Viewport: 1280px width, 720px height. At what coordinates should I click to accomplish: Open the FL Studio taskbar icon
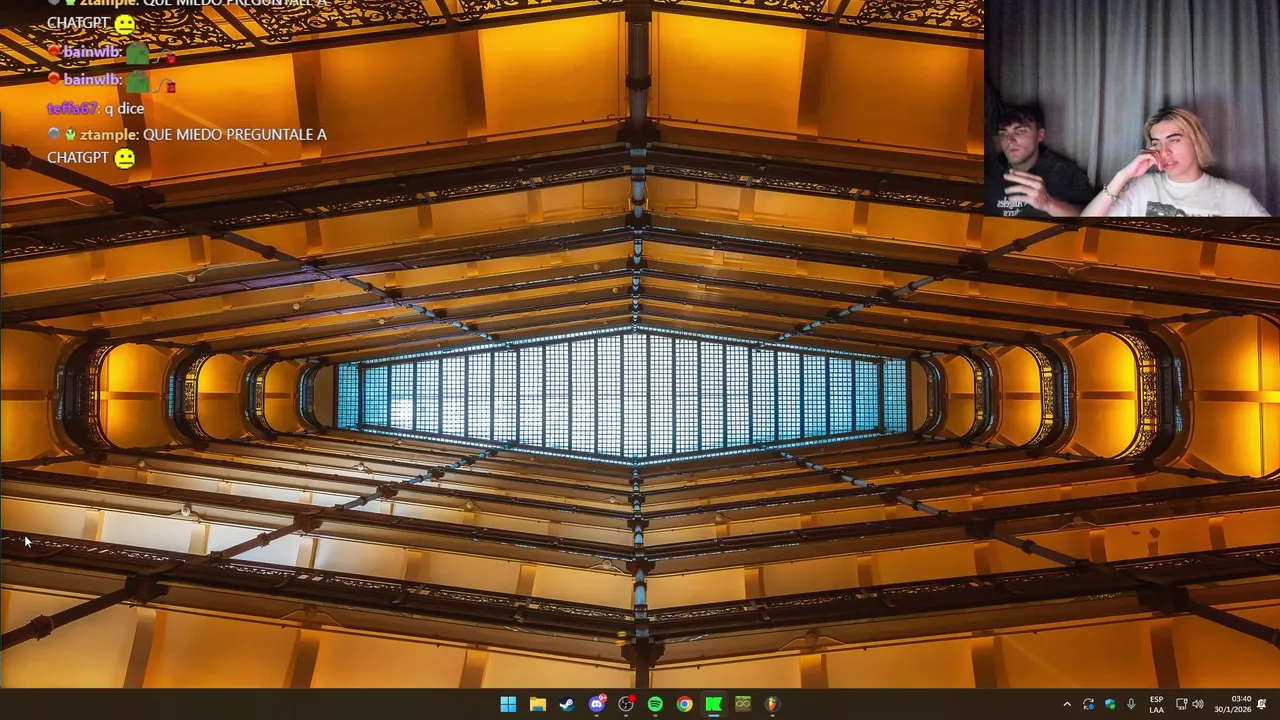(x=772, y=704)
